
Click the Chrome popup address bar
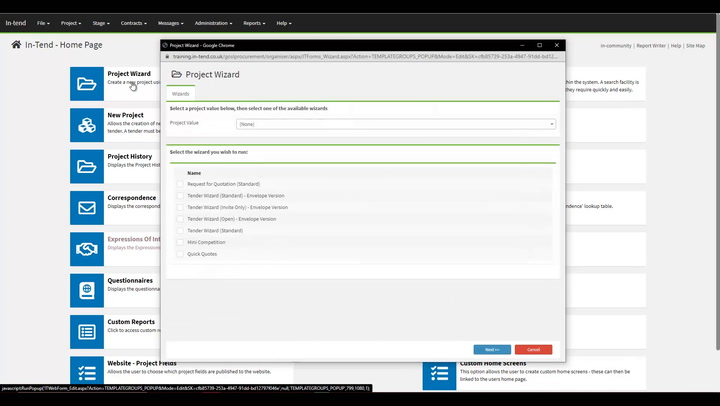(x=340, y=57)
